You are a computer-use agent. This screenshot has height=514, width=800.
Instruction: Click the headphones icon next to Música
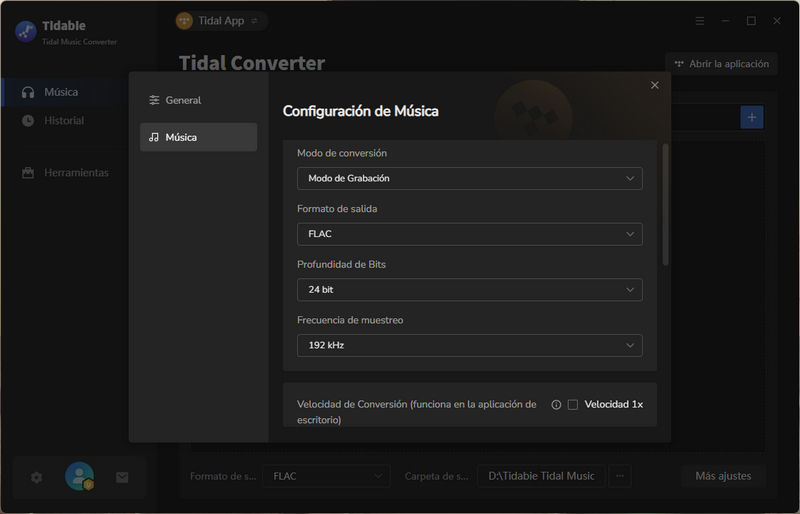28,92
